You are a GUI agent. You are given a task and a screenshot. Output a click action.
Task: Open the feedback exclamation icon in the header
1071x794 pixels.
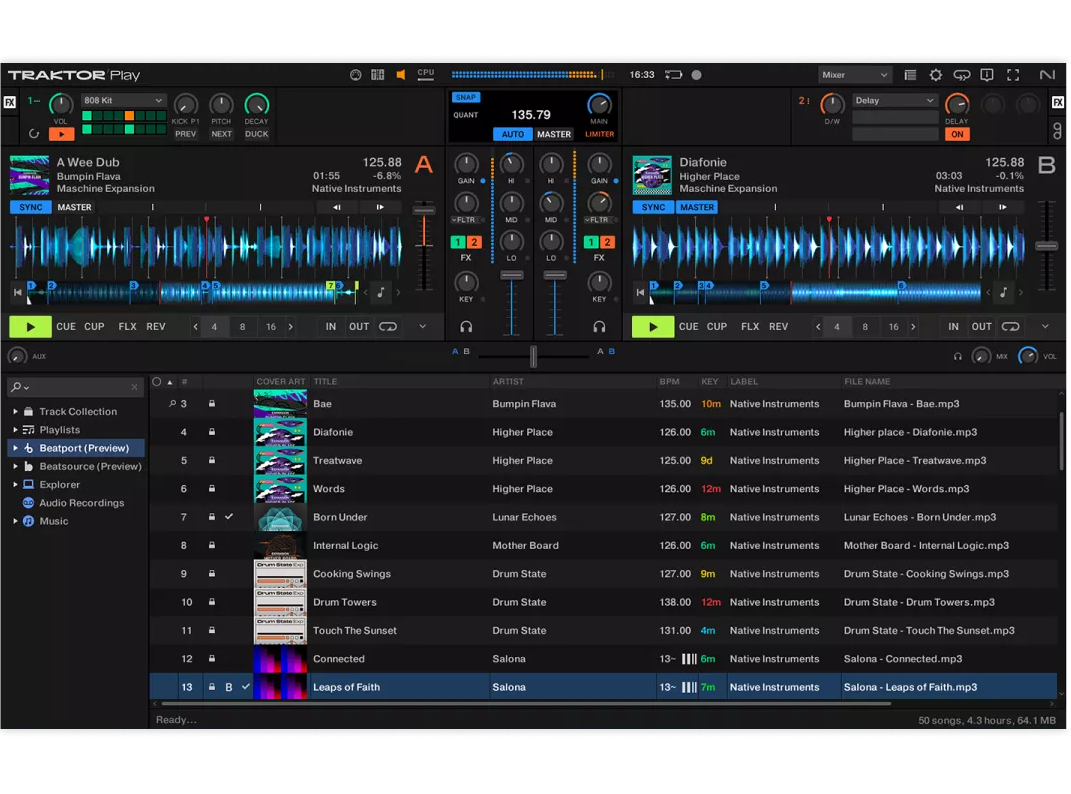click(987, 74)
